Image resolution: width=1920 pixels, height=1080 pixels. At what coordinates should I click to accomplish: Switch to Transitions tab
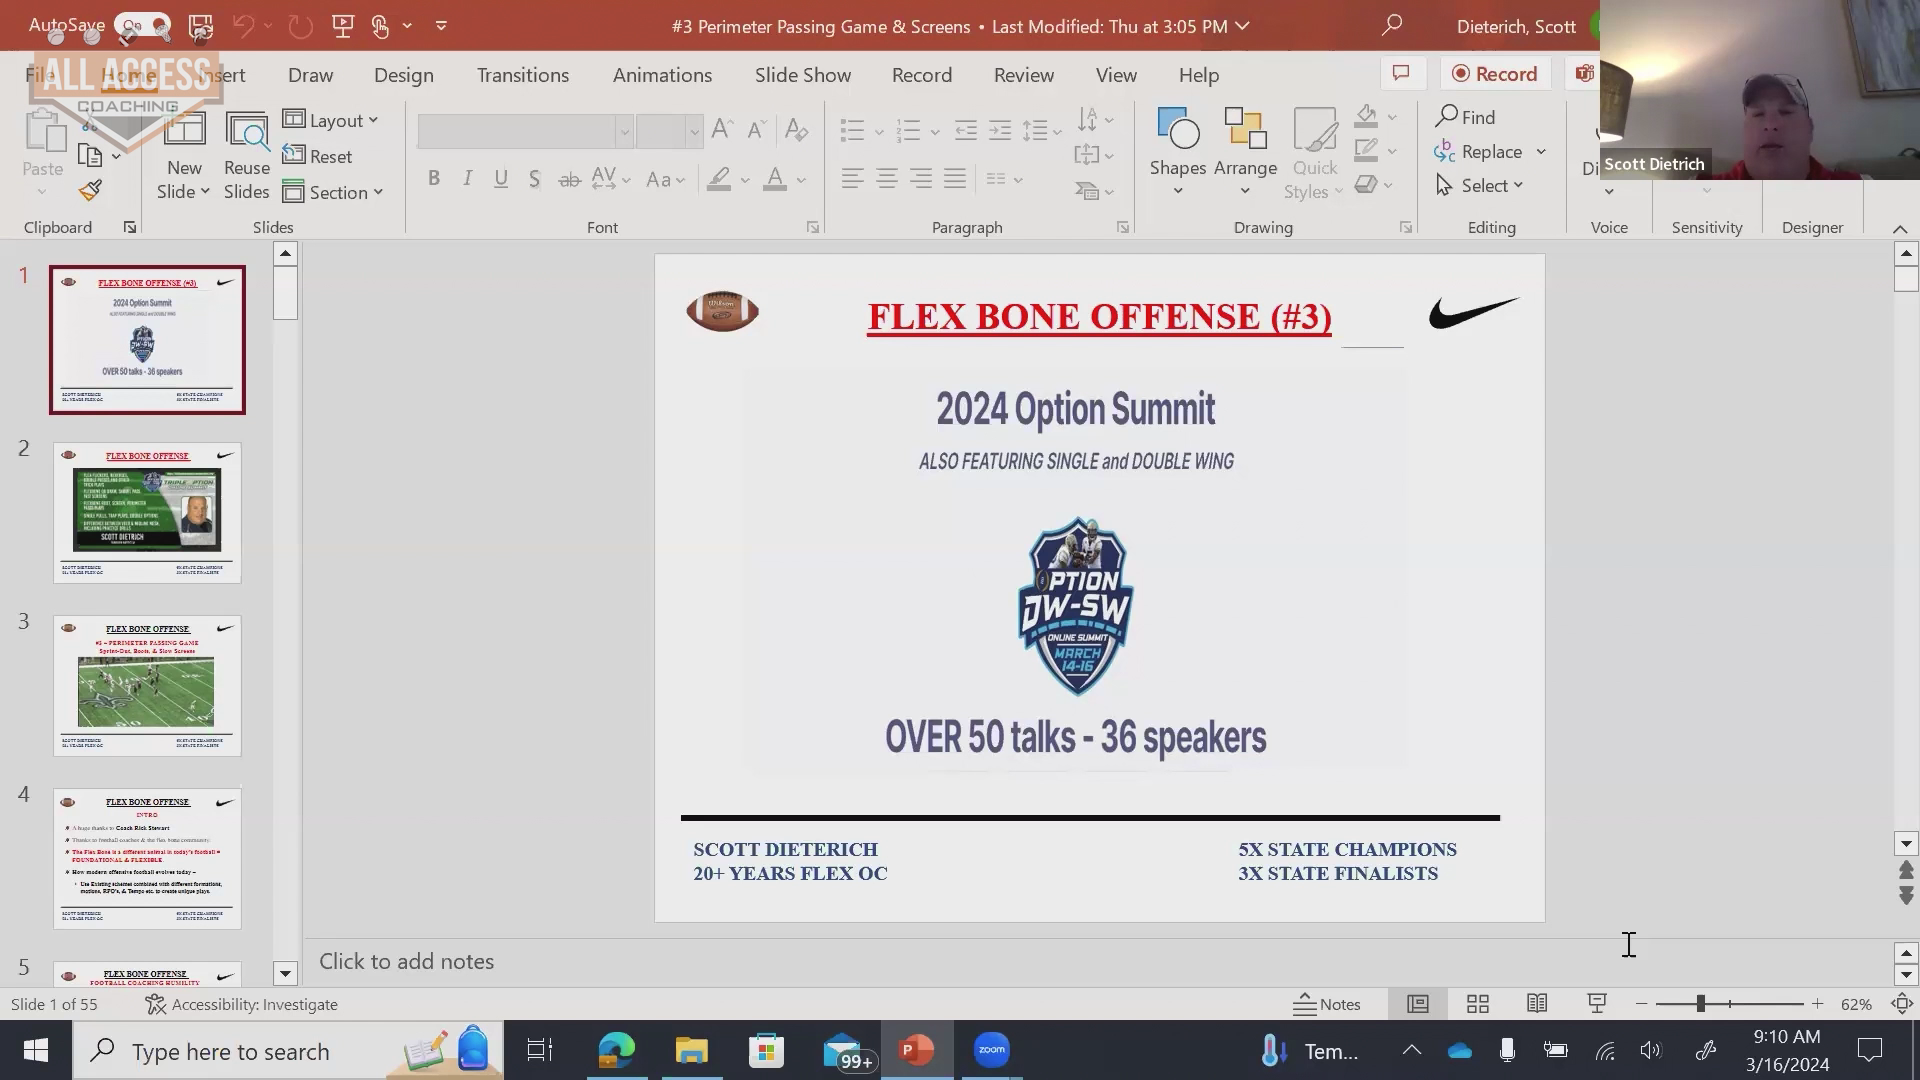coord(523,75)
